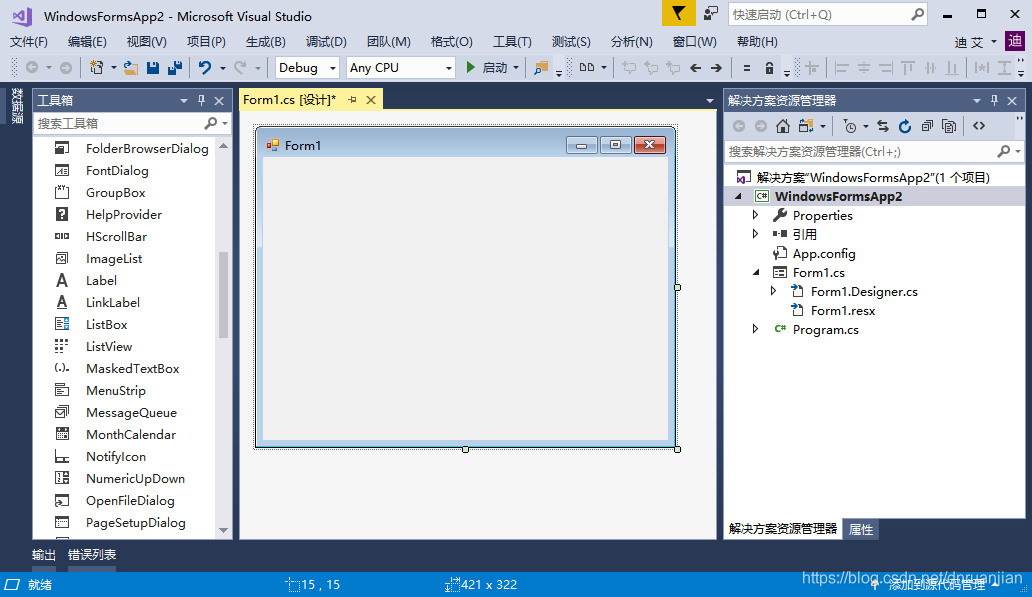Collapse the WindowsFormsApp2 project node
1032x597 pixels.
[x=738, y=196]
